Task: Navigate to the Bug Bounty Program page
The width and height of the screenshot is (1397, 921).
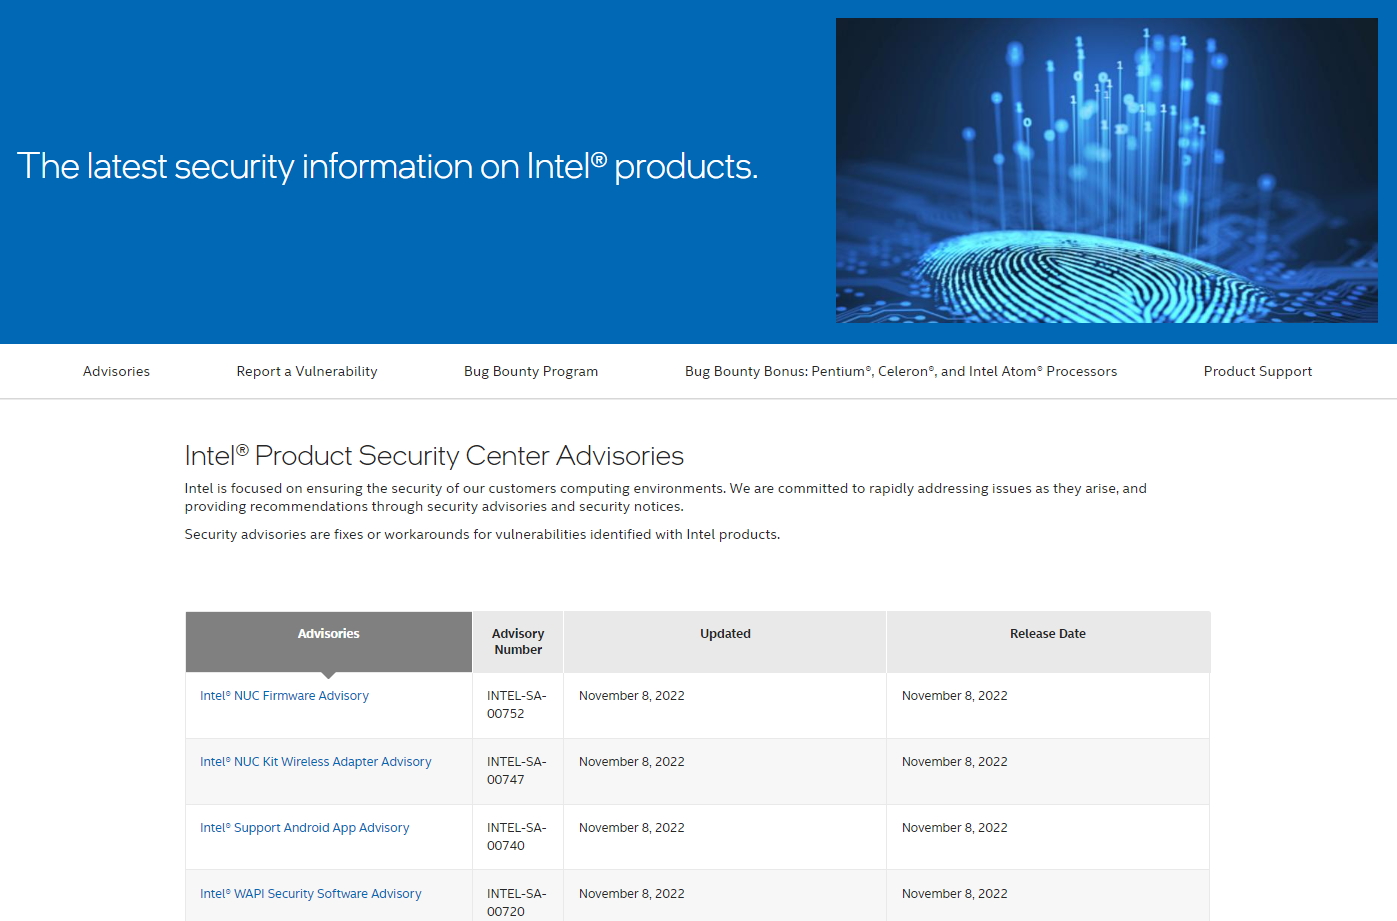Action: point(530,371)
